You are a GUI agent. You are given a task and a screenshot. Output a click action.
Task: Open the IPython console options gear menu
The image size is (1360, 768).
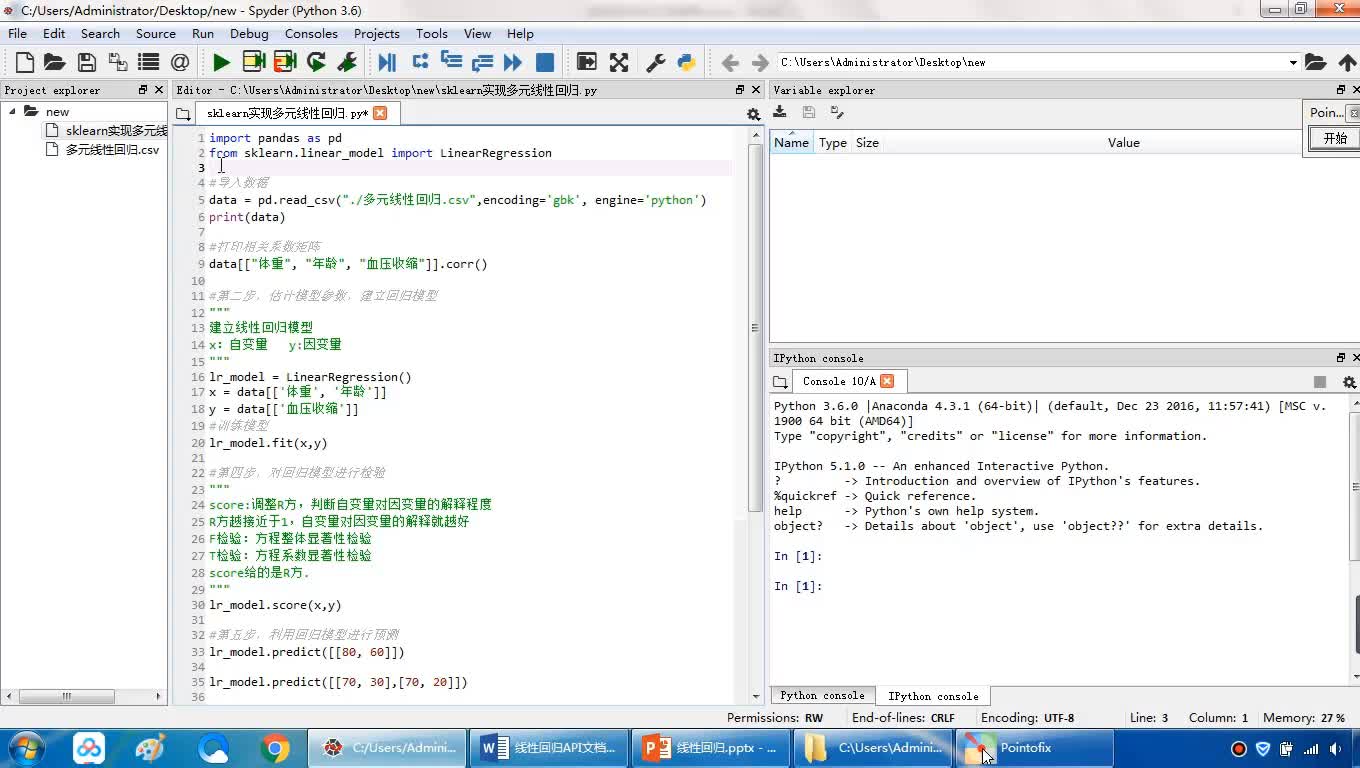[1349, 382]
